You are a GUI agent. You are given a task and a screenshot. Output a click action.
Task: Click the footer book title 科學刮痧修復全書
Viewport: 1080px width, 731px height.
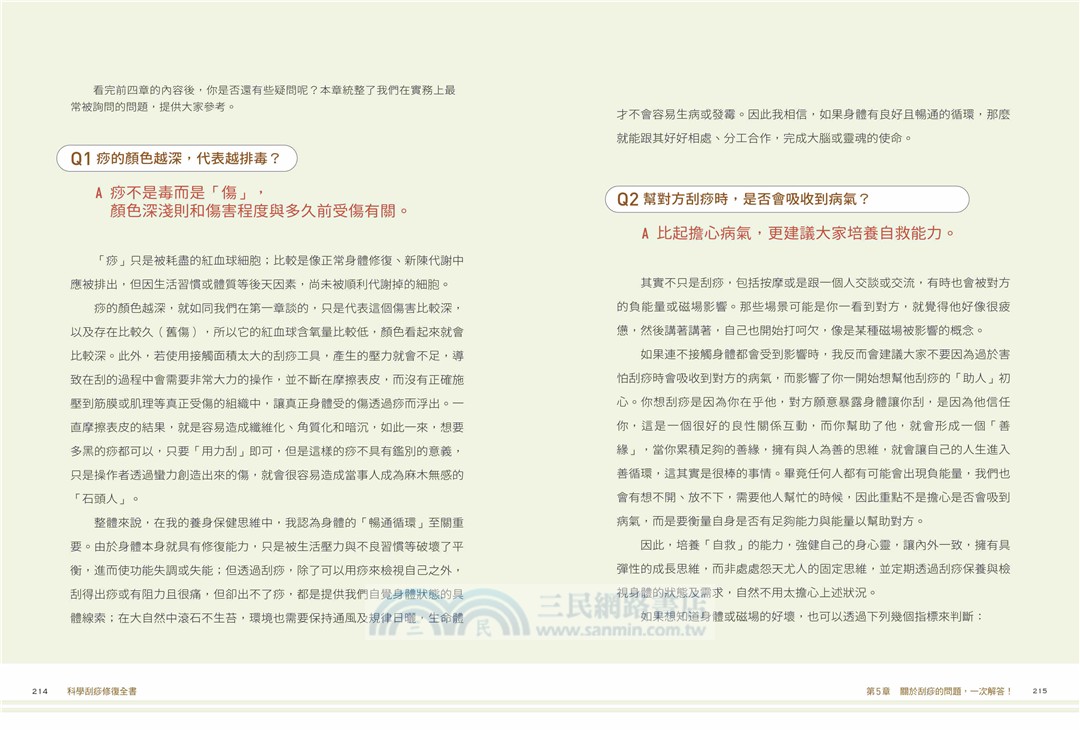102,691
